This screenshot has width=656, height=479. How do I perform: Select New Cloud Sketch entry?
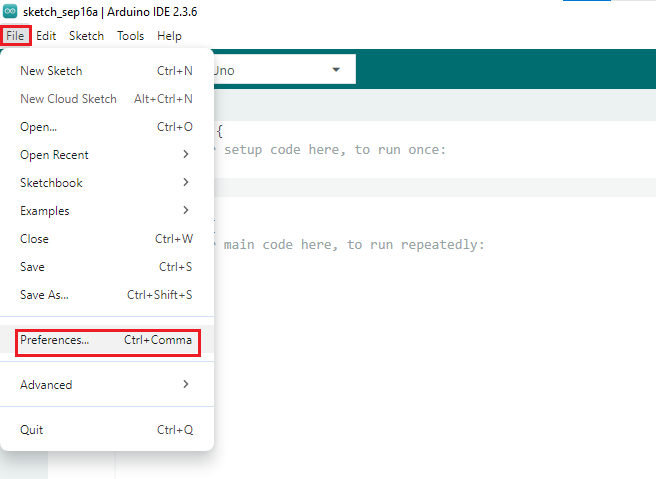(107, 99)
